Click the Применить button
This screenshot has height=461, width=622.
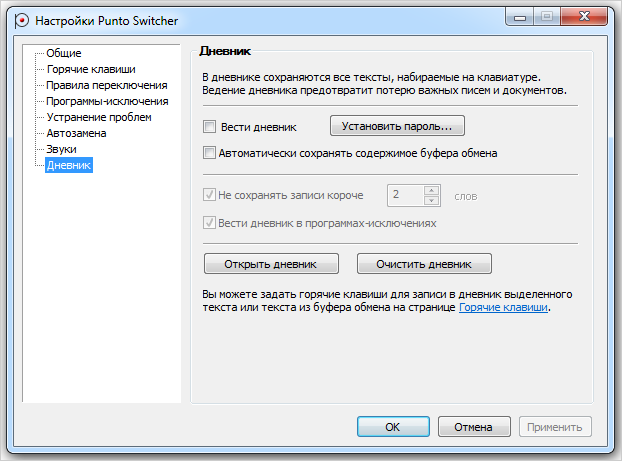(x=555, y=427)
